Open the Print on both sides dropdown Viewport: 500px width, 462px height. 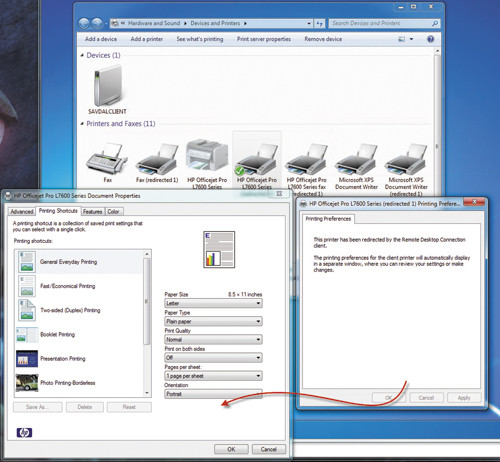[x=213, y=358]
